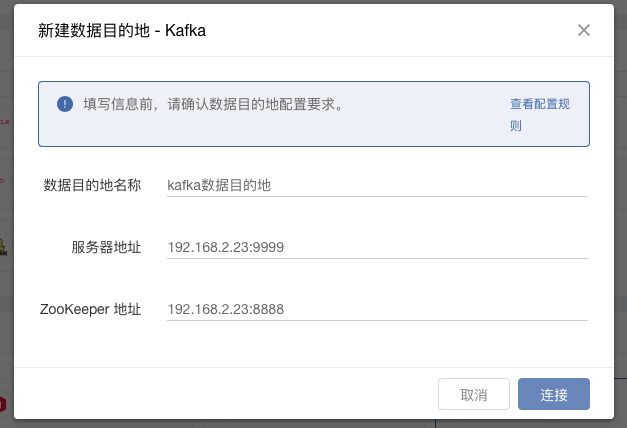Screen dimensions: 627x428
Task: Click the red hexagon icon behind the dialog
Action: point(4,404)
